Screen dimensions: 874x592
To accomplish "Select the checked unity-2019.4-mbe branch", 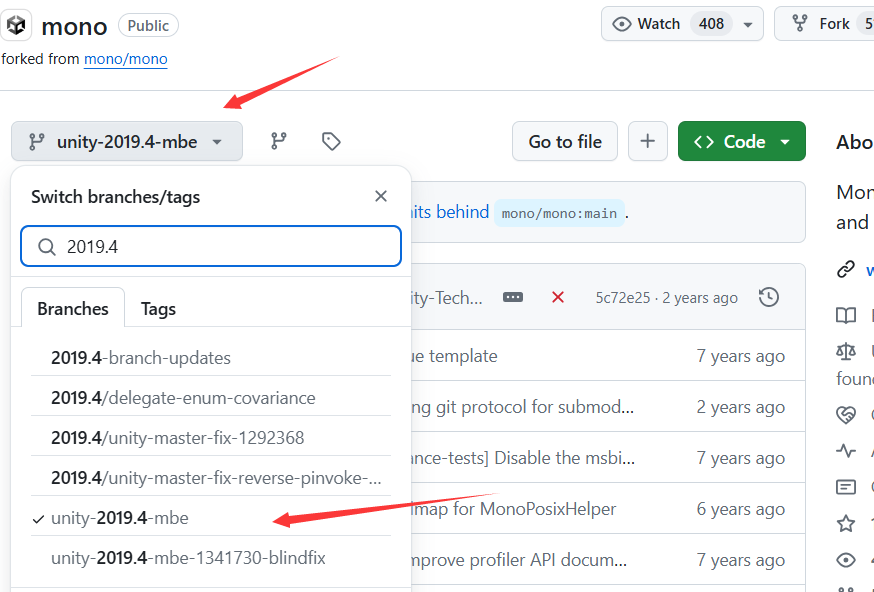I will tap(211, 518).
